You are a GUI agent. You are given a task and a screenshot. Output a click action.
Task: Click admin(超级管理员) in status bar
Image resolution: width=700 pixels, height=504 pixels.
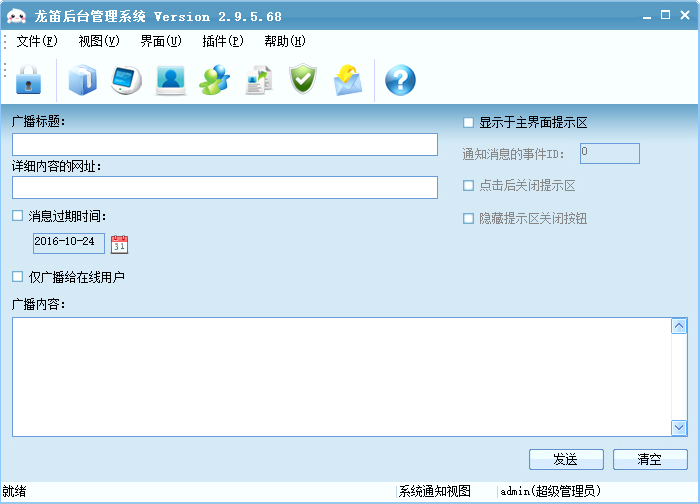[550, 492]
